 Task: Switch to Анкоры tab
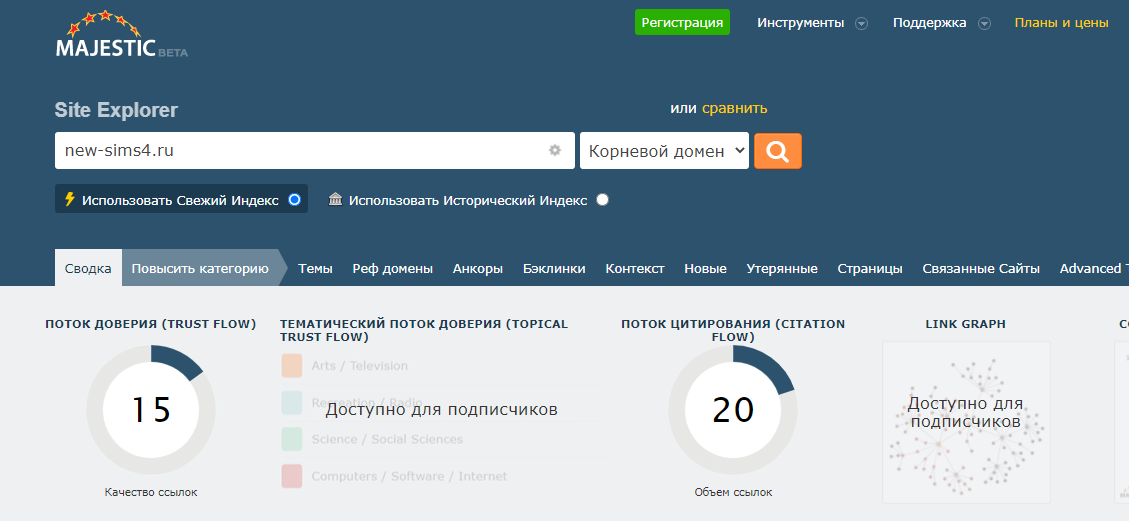click(x=478, y=269)
